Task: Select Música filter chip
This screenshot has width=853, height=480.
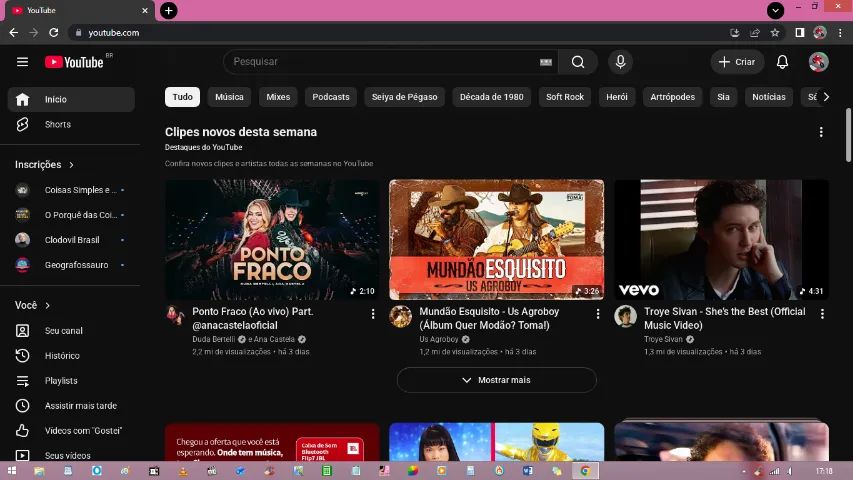Action: pos(229,97)
